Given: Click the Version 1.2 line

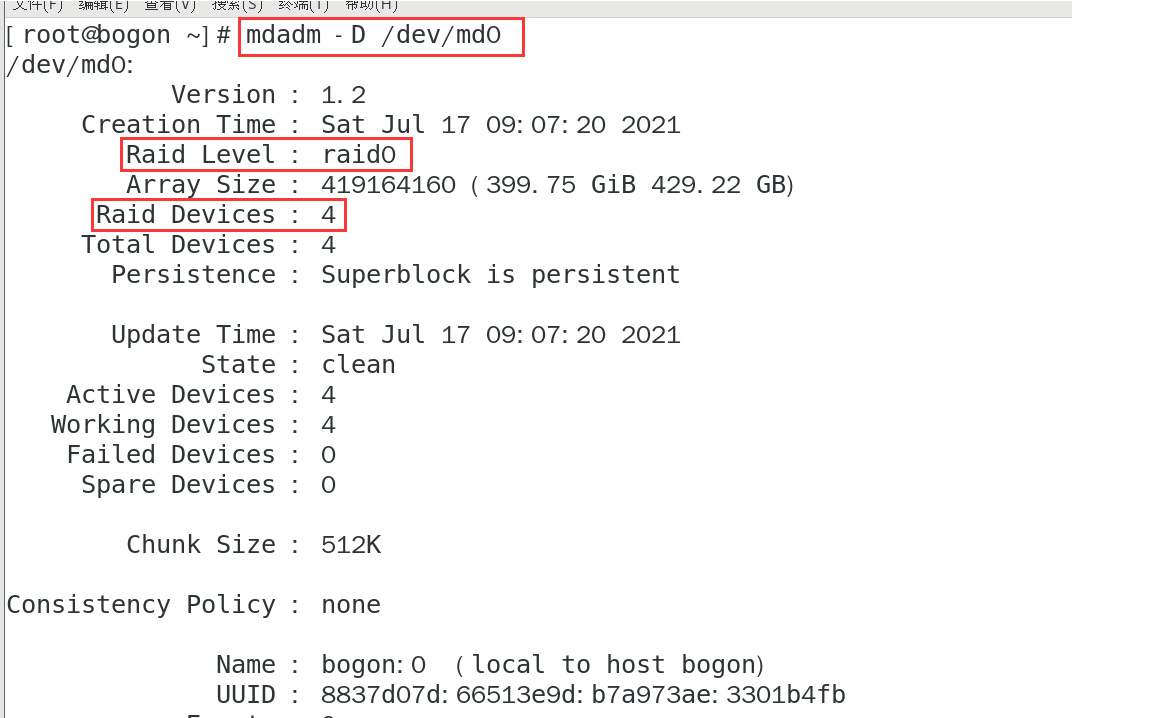Looking at the screenshot, I should tap(268, 95).
